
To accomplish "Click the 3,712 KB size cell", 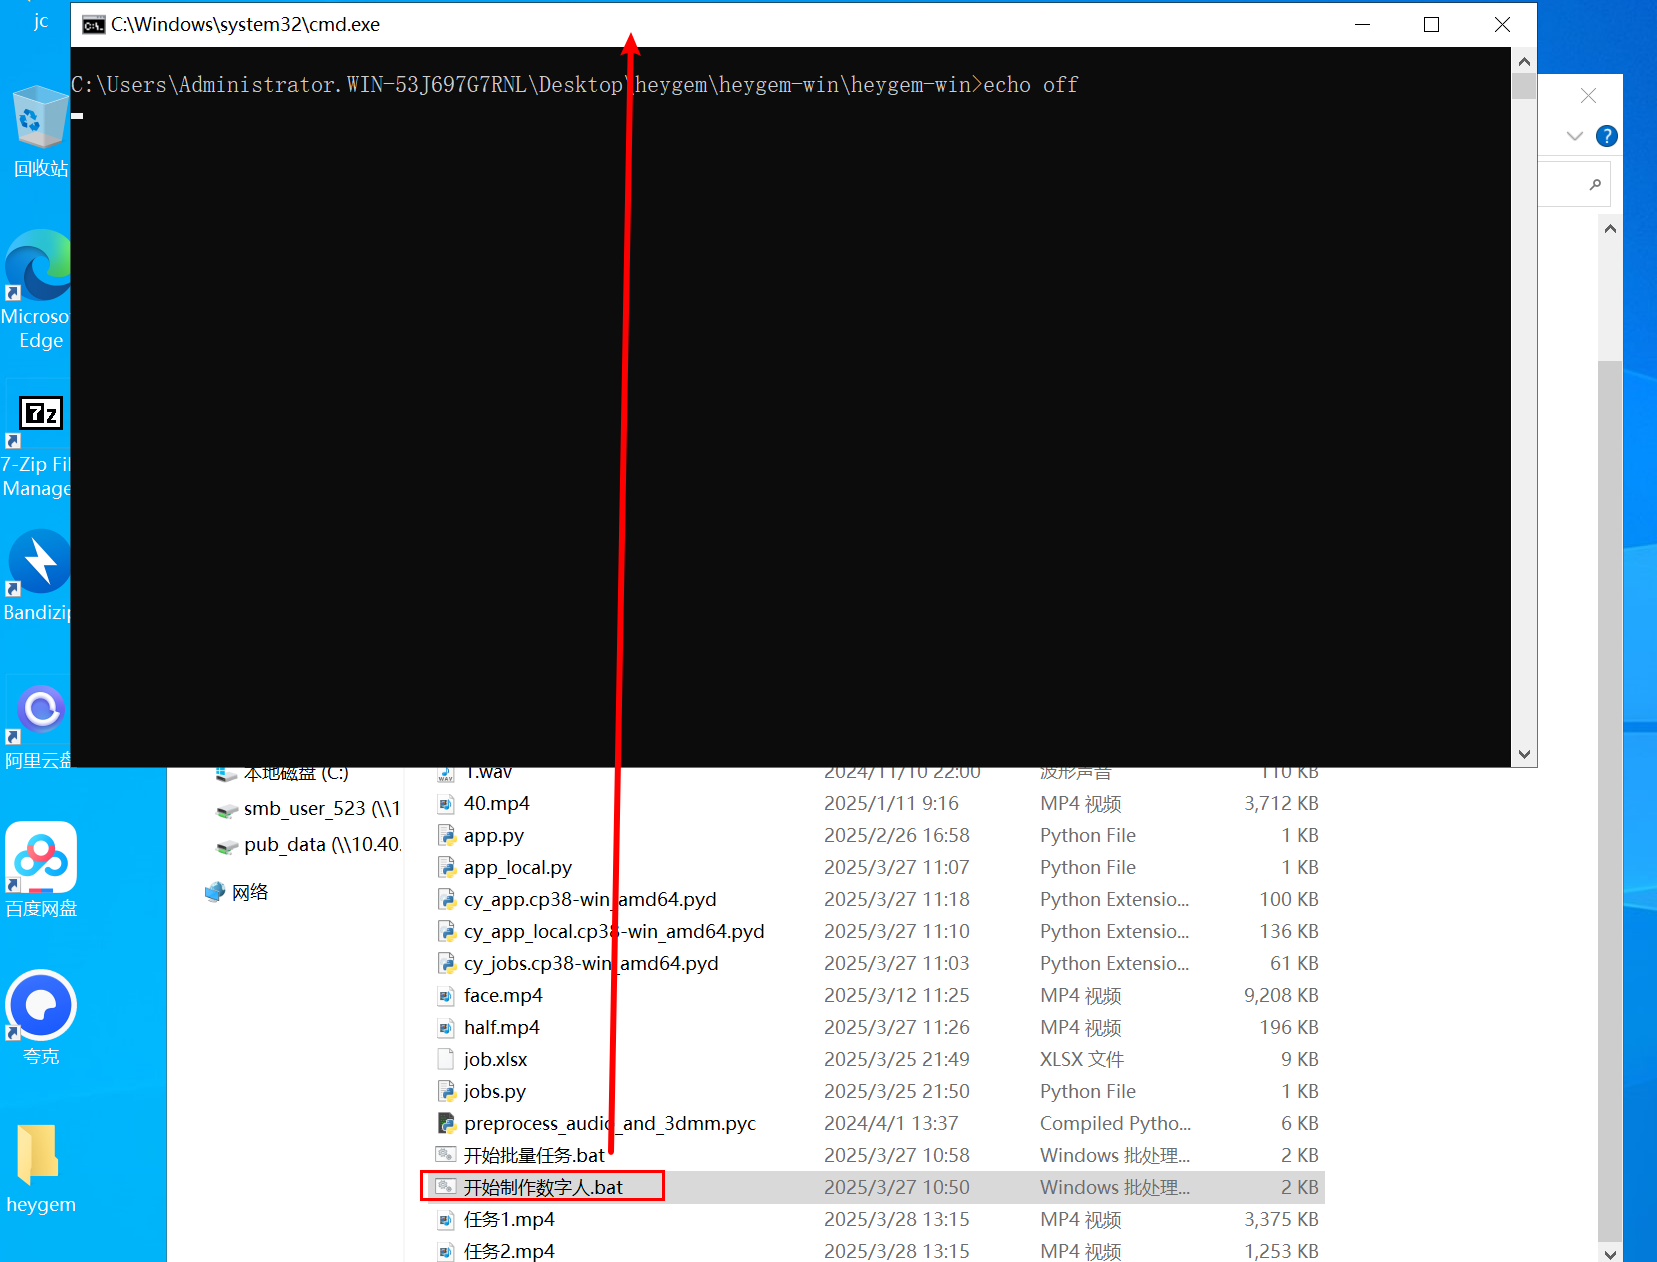I will 1281,804.
